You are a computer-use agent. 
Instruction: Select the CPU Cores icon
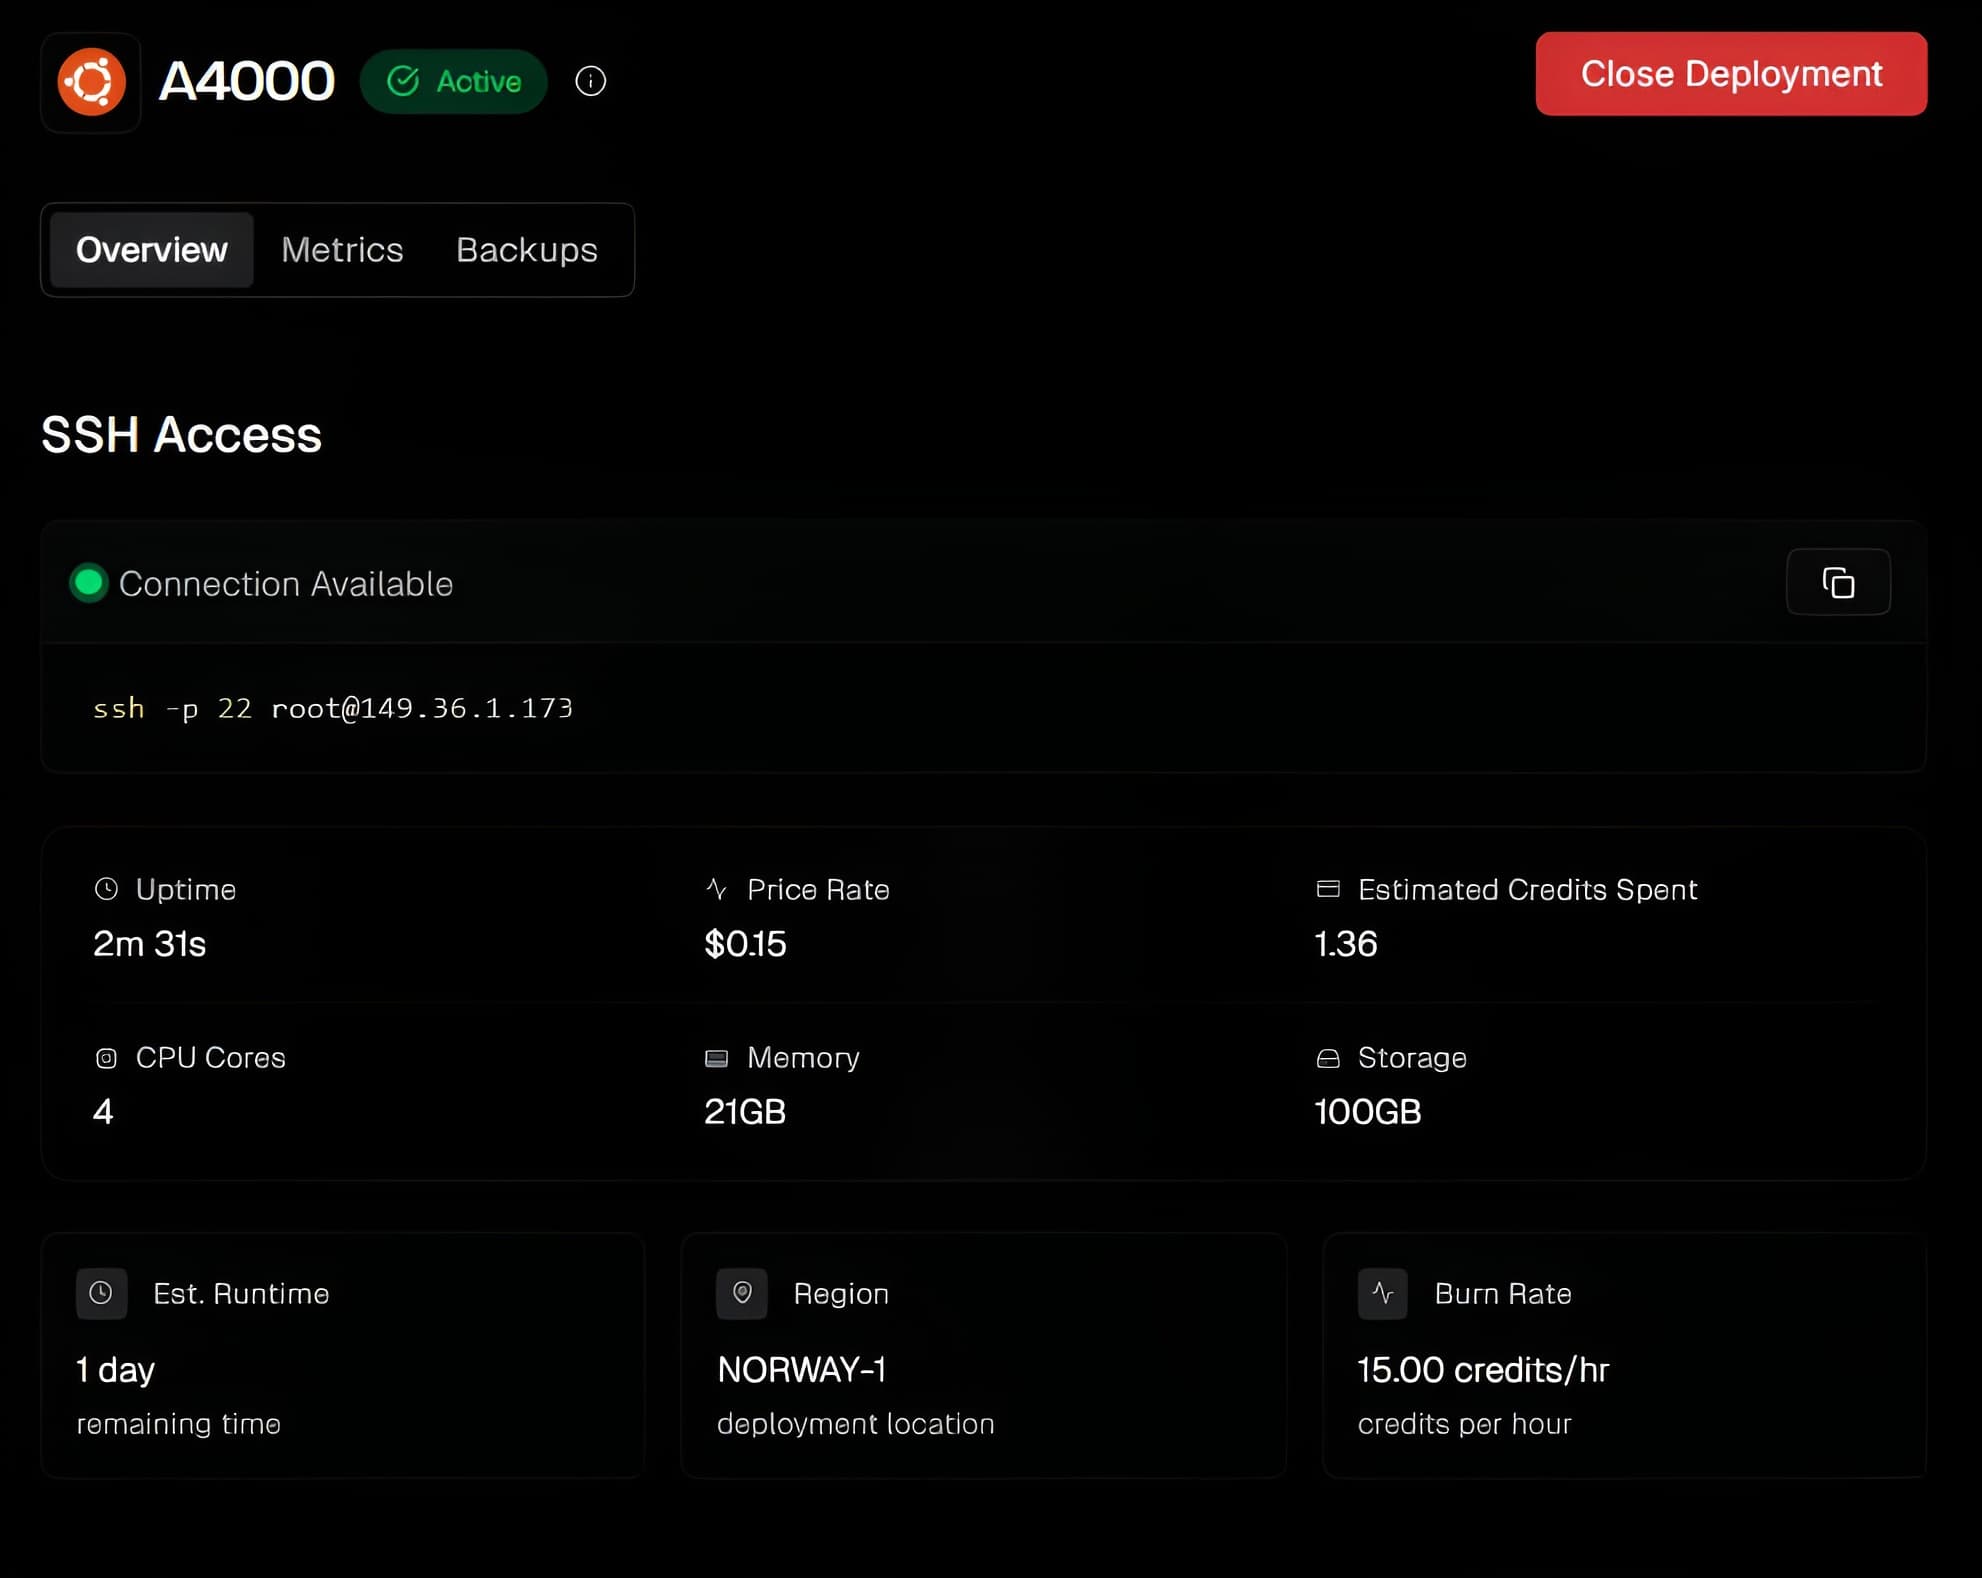point(105,1057)
